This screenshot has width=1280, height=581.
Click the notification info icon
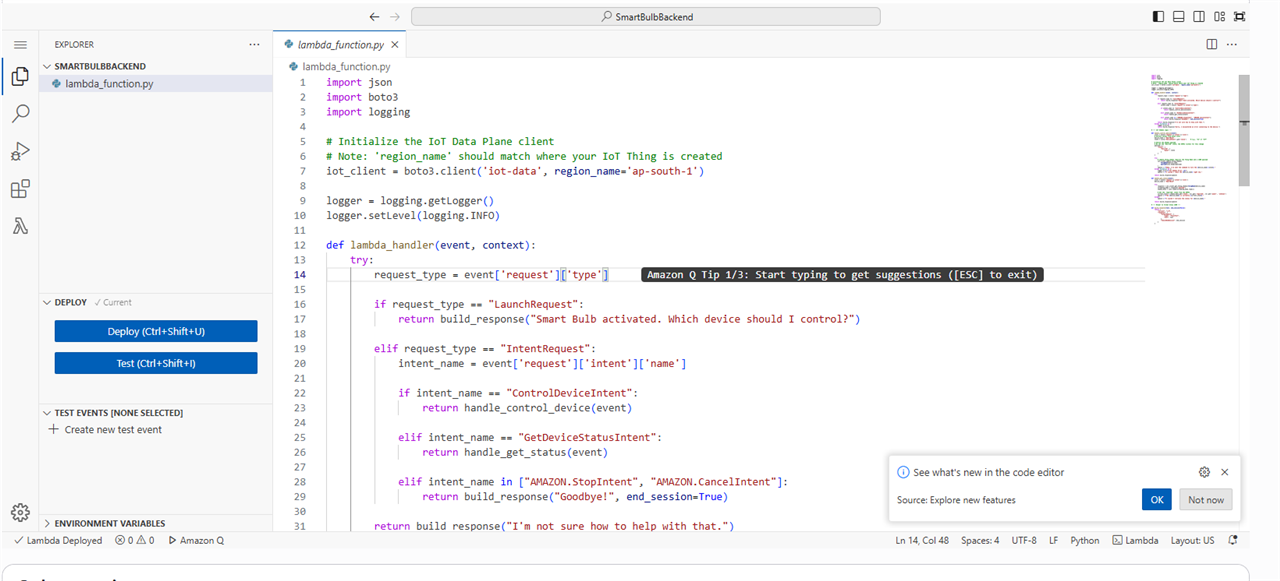[x=903, y=472]
